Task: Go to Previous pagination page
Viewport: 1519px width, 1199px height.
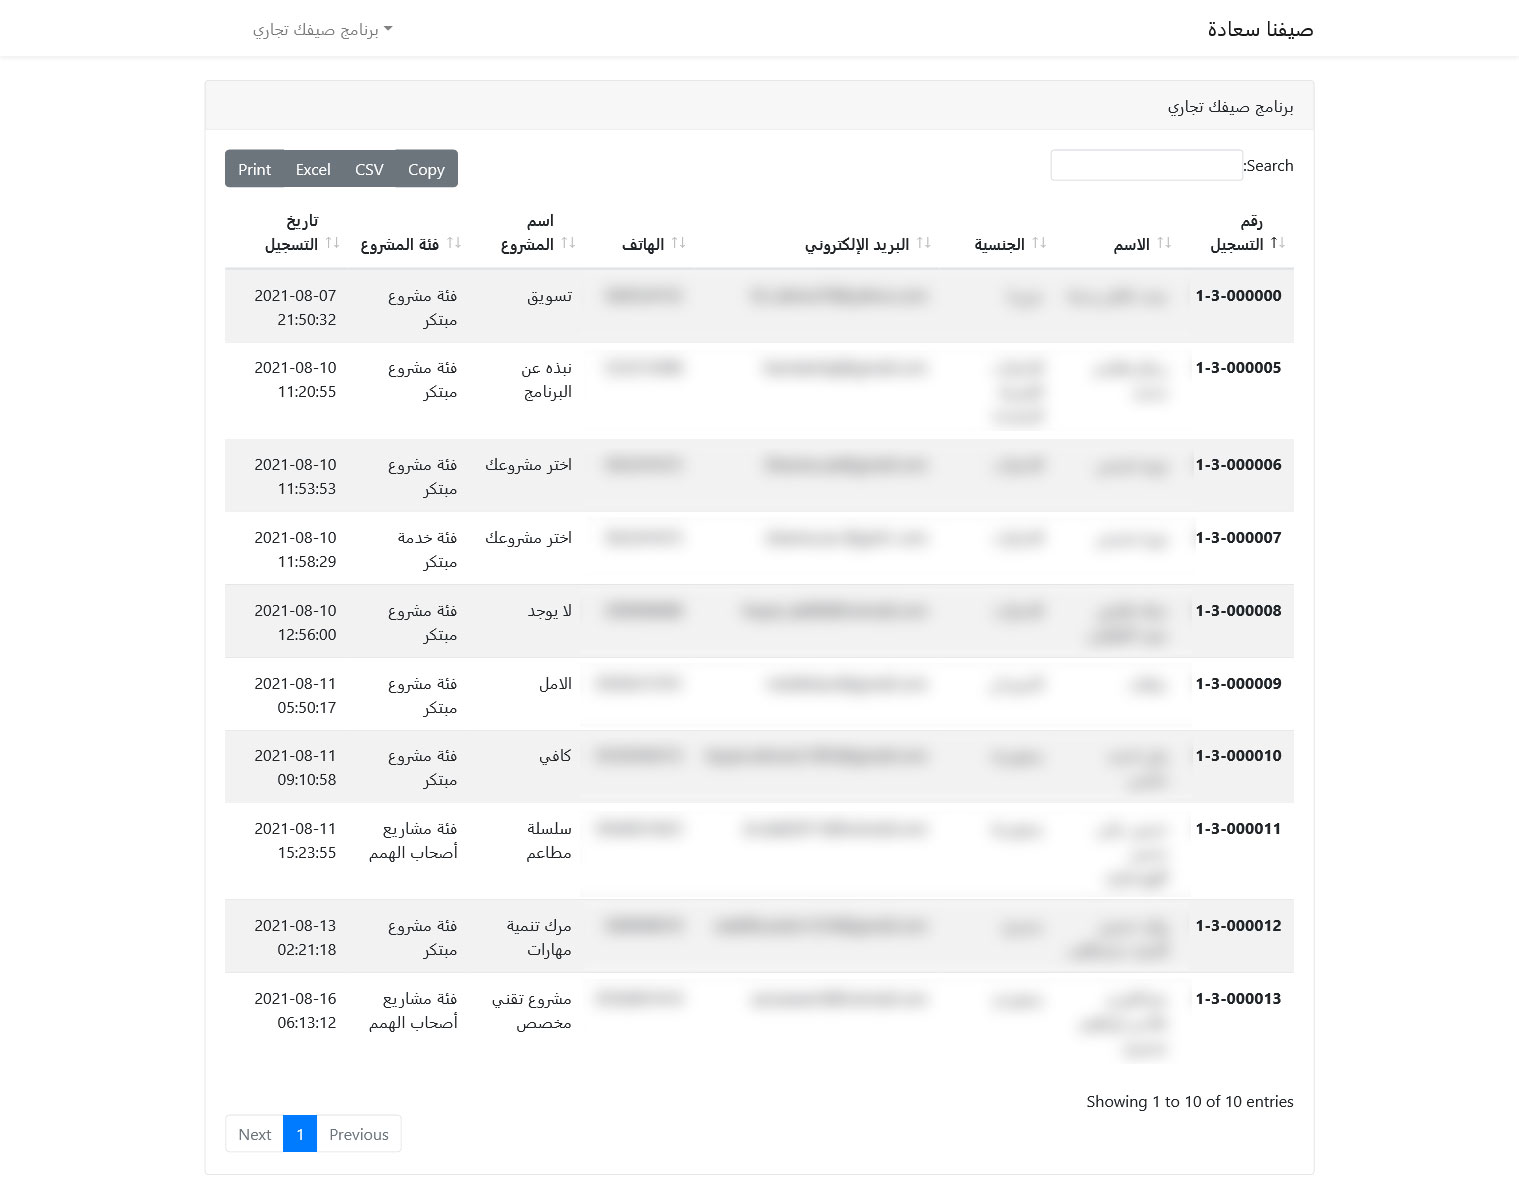Action: pyautogui.click(x=358, y=1134)
